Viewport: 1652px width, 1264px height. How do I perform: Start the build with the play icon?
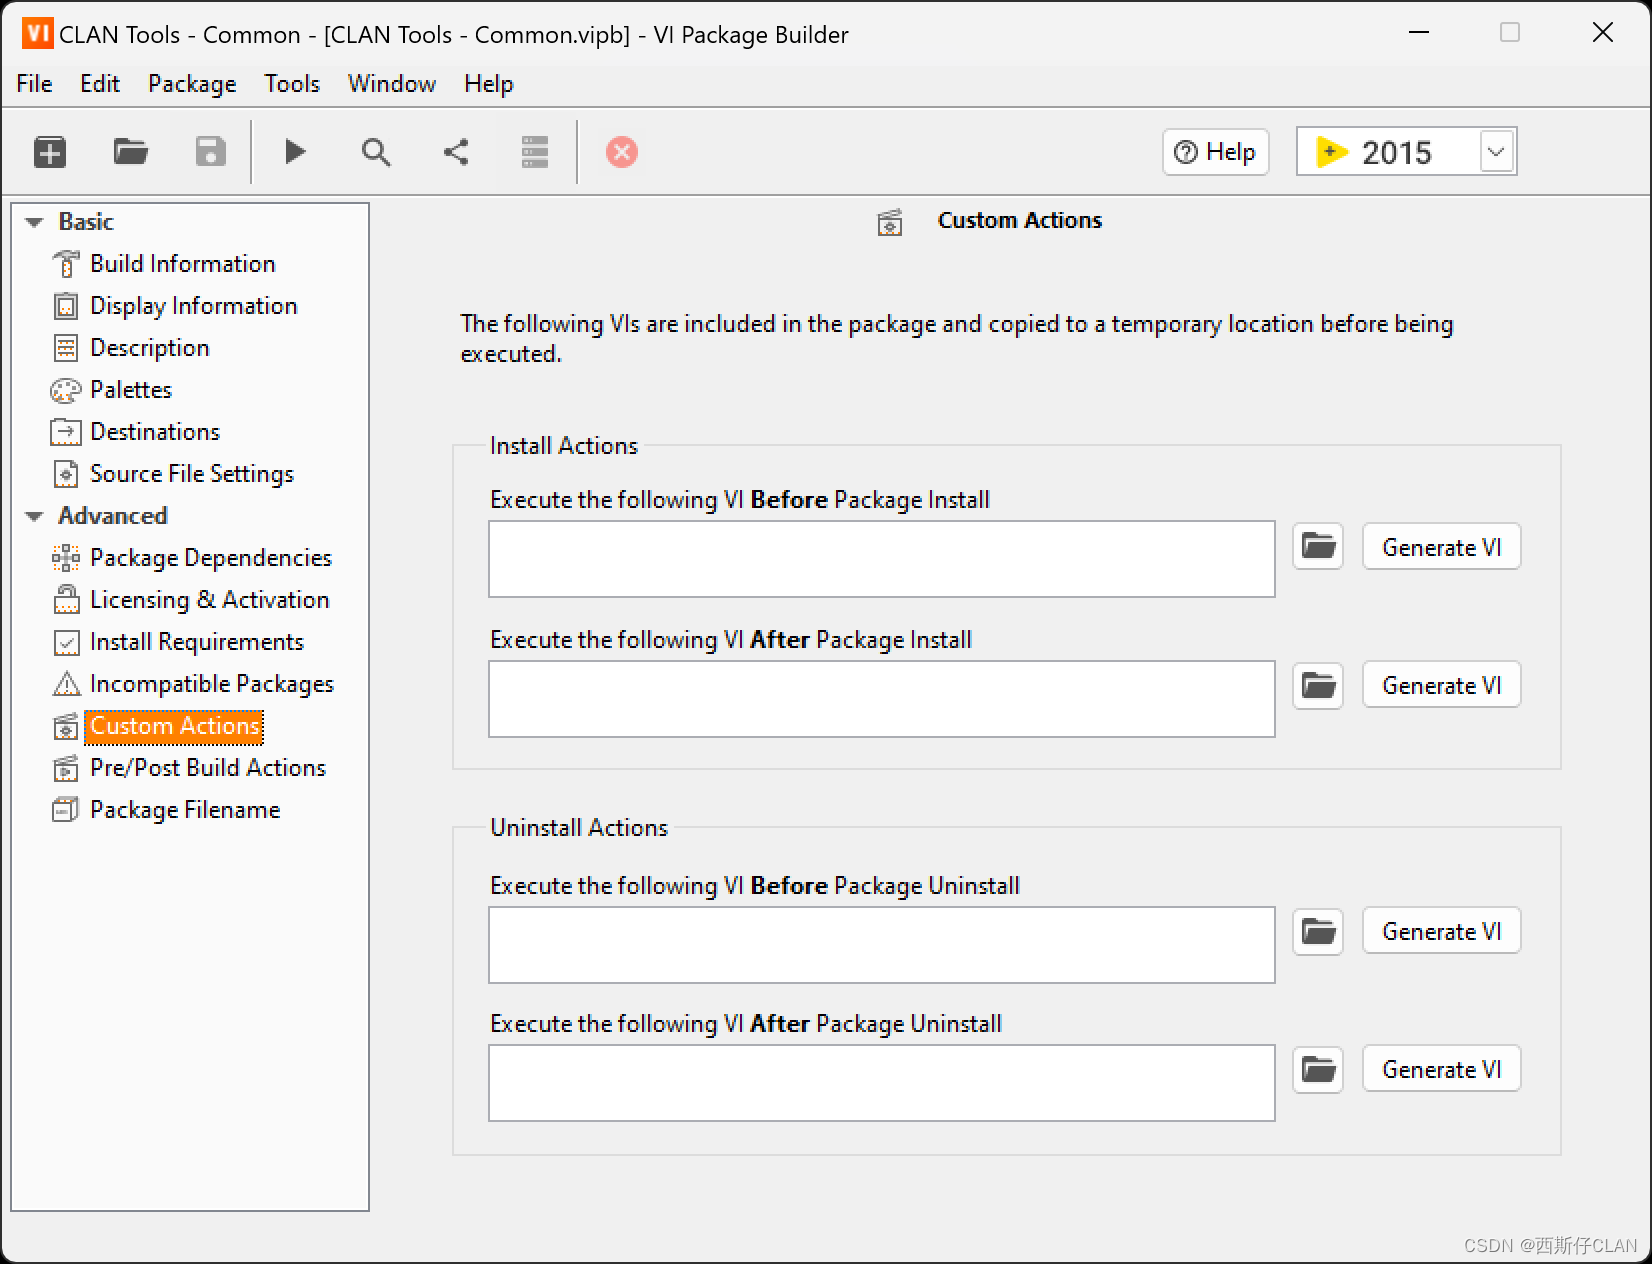295,152
